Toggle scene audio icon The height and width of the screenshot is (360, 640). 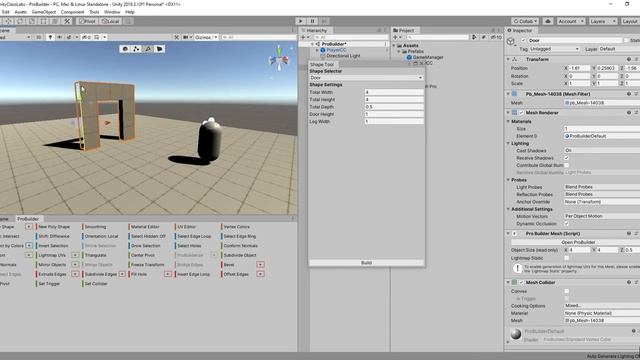60,37
